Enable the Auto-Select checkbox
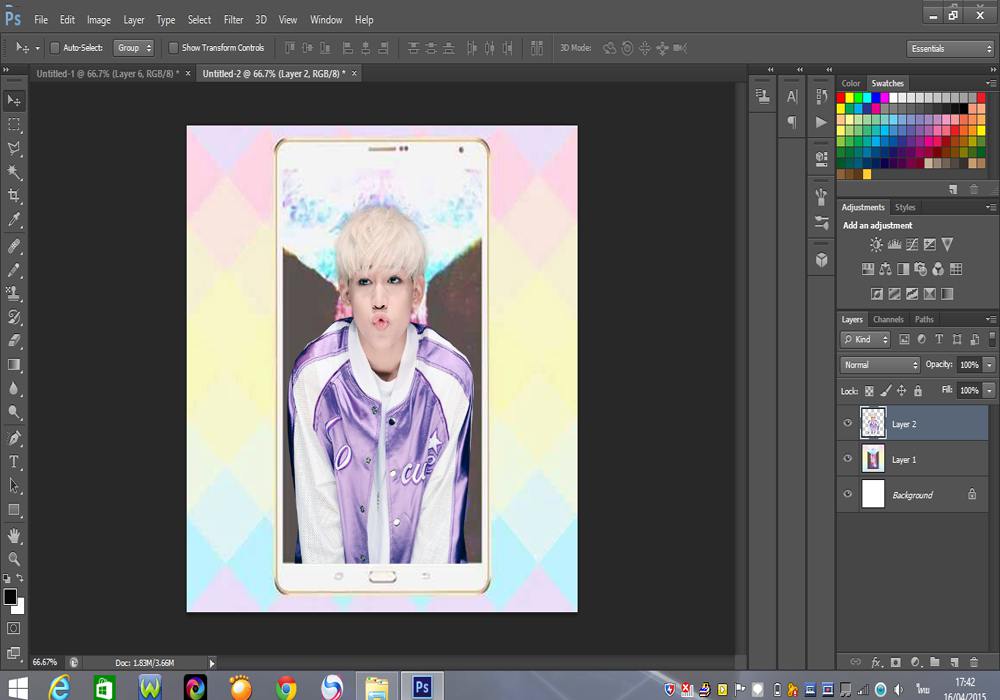1000x700 pixels. 55,48
